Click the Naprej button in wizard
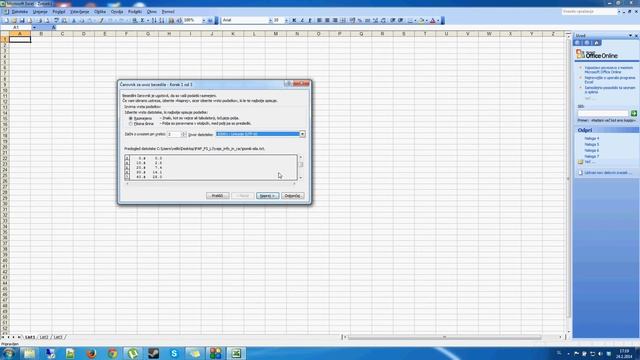The height and width of the screenshot is (360, 640). coord(268,196)
